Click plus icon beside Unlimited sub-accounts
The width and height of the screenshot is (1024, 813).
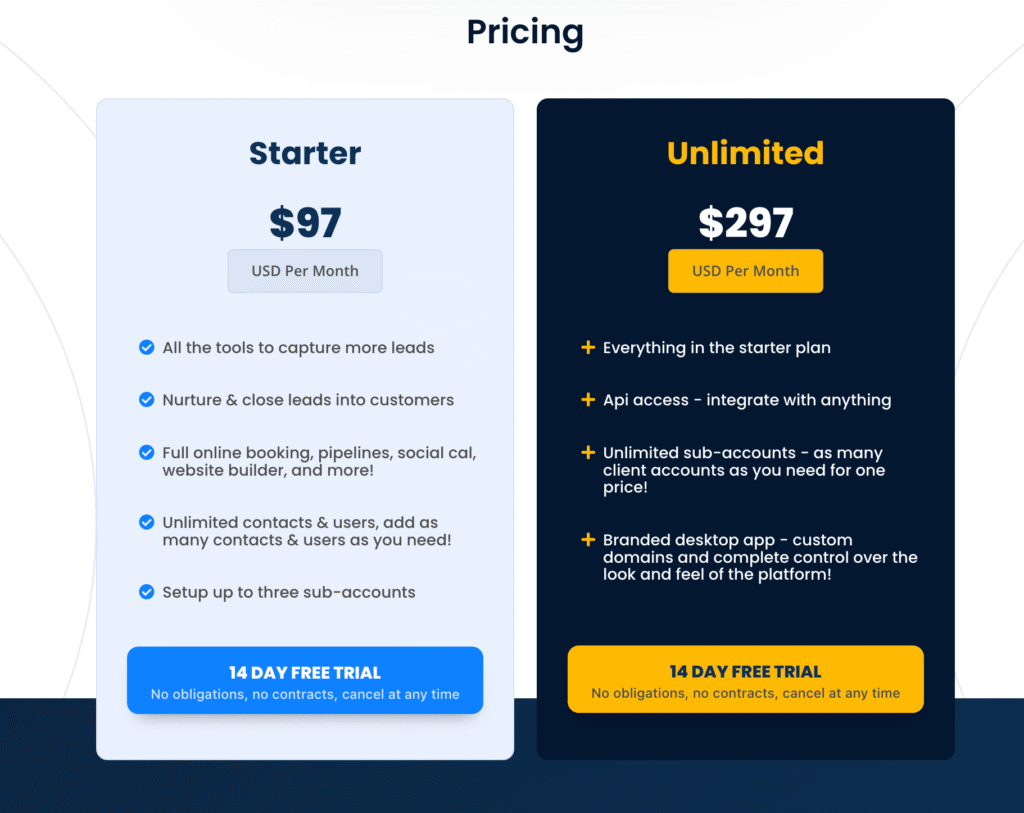tap(588, 453)
